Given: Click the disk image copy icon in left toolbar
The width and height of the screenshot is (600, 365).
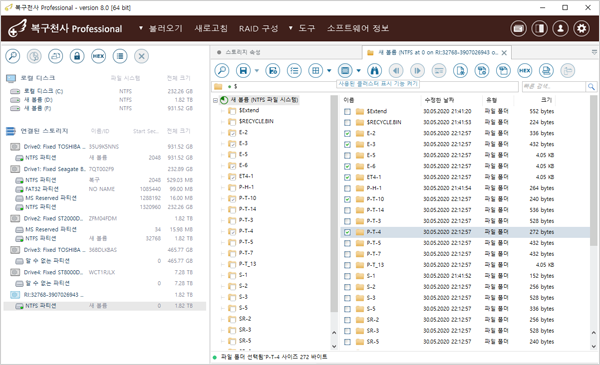Looking at the screenshot, I should pyautogui.click(x=55, y=56).
